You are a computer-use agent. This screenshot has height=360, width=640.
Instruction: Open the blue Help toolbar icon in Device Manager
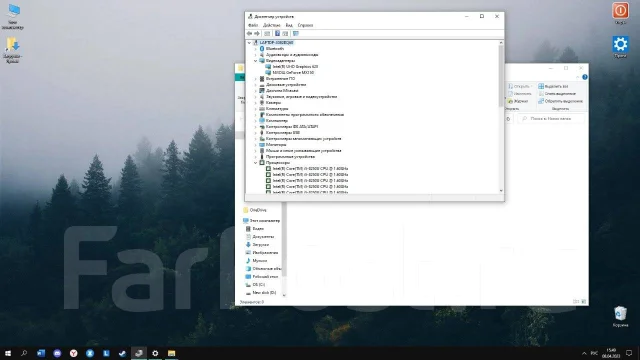(277, 33)
